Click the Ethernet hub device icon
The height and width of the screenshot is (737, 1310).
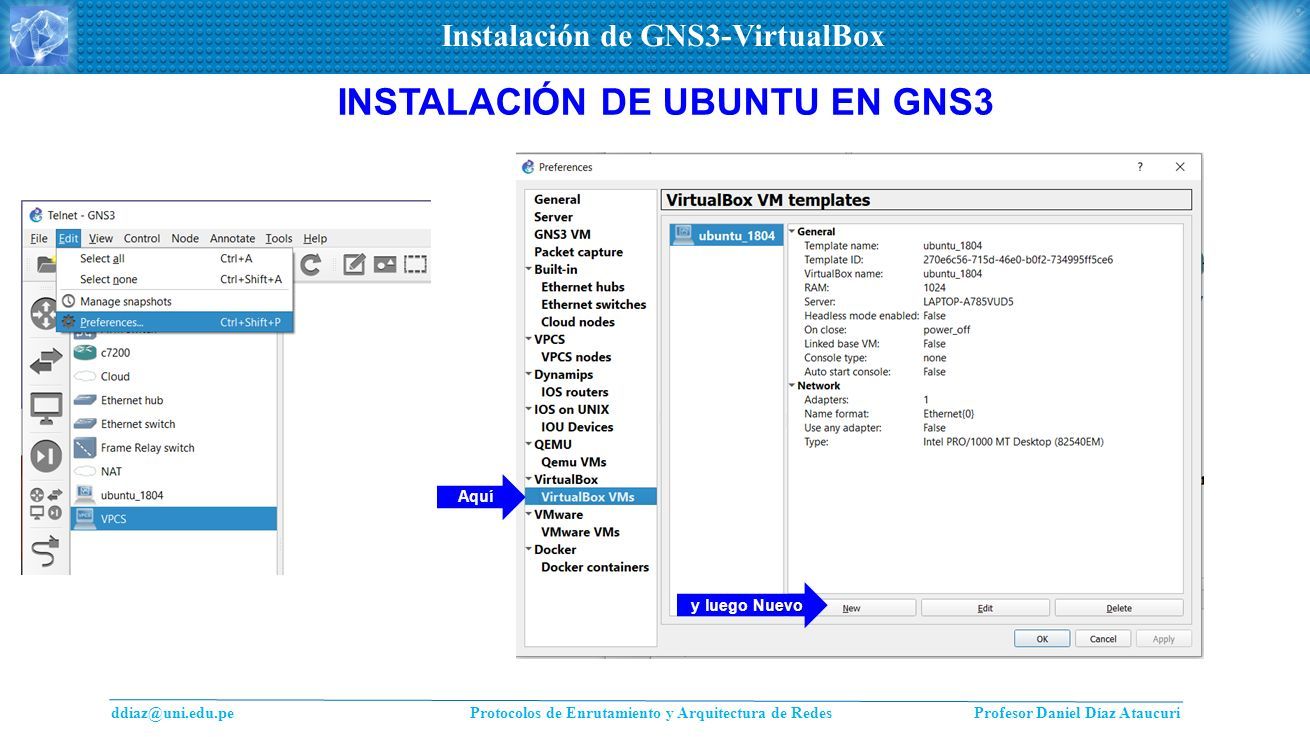[x=84, y=400]
